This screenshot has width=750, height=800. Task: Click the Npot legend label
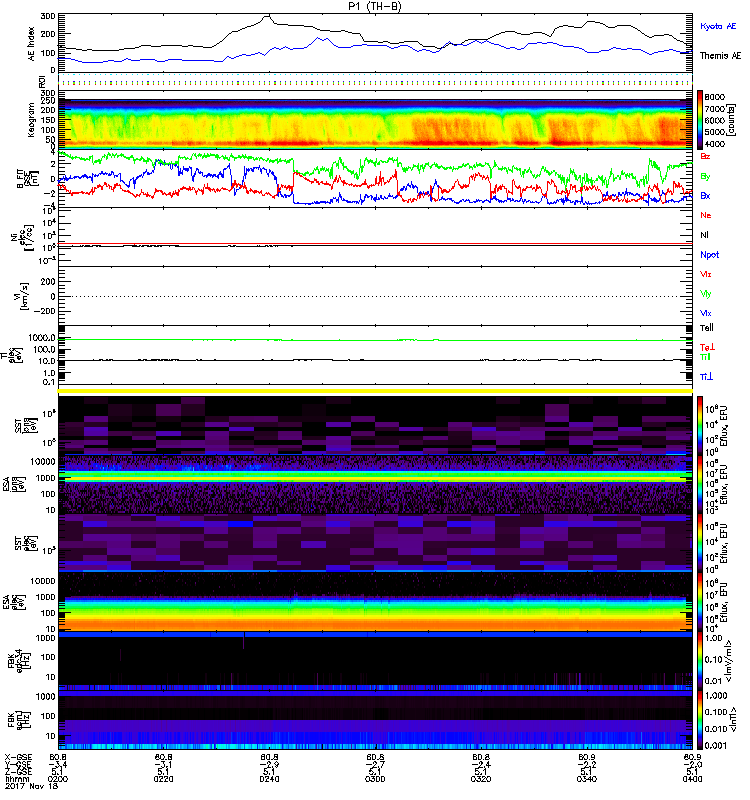(709, 255)
